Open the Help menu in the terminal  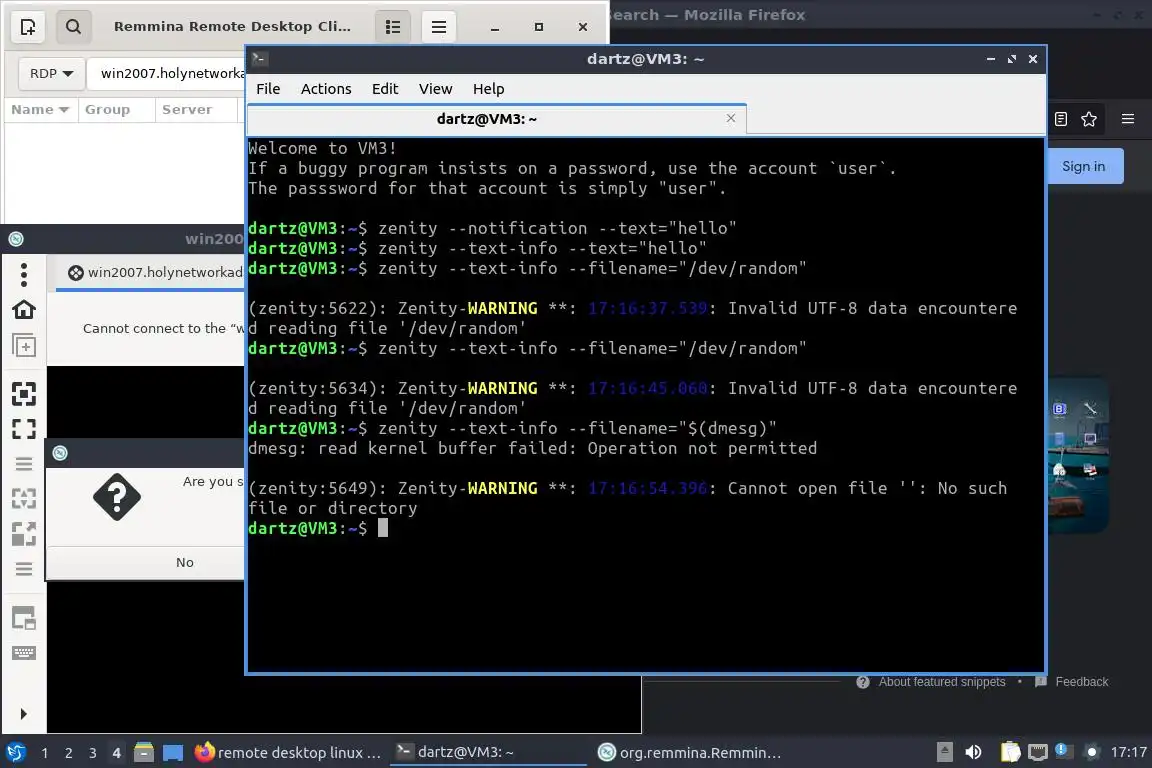[x=489, y=89]
